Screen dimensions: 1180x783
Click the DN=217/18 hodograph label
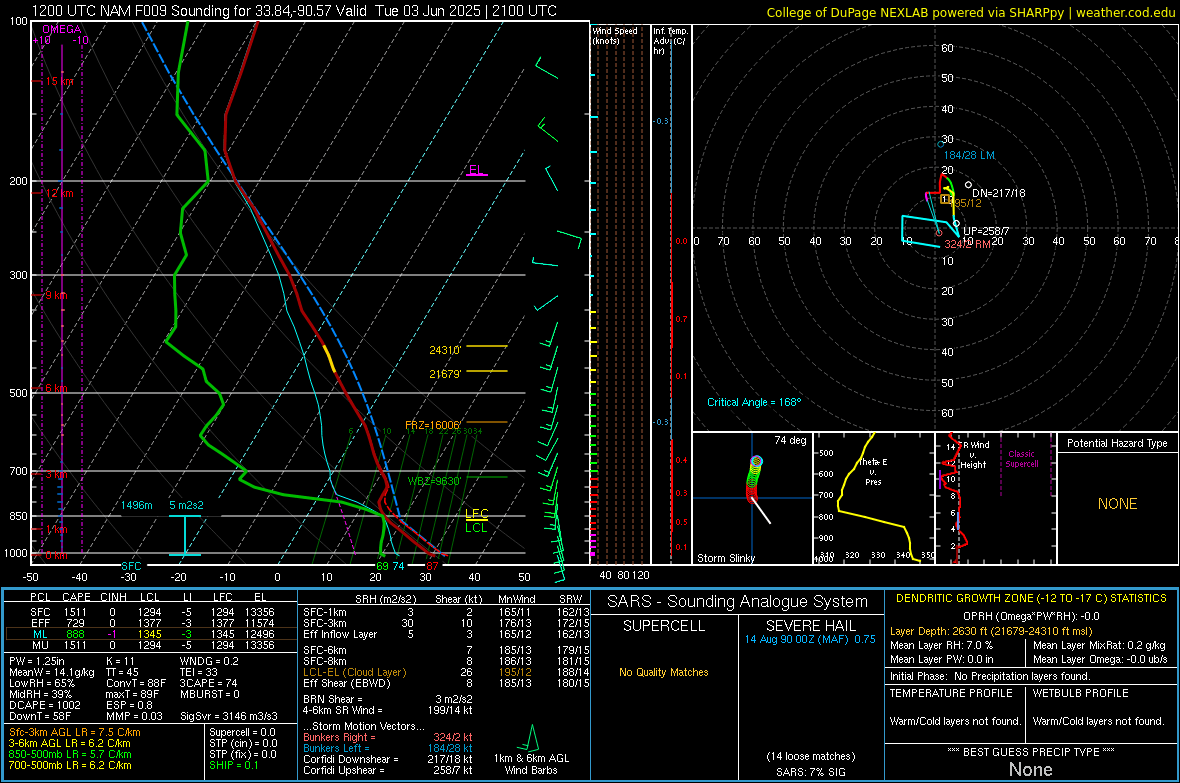[999, 193]
